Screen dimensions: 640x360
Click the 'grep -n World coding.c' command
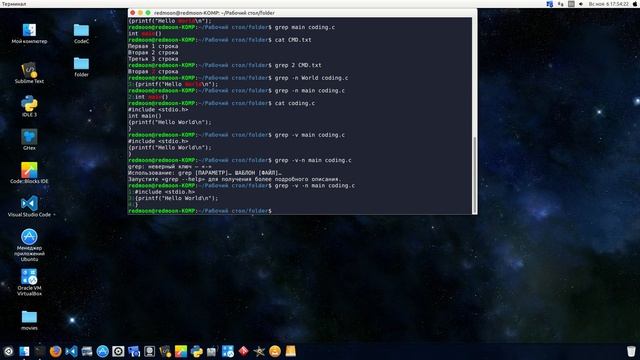pyautogui.click(x=311, y=78)
